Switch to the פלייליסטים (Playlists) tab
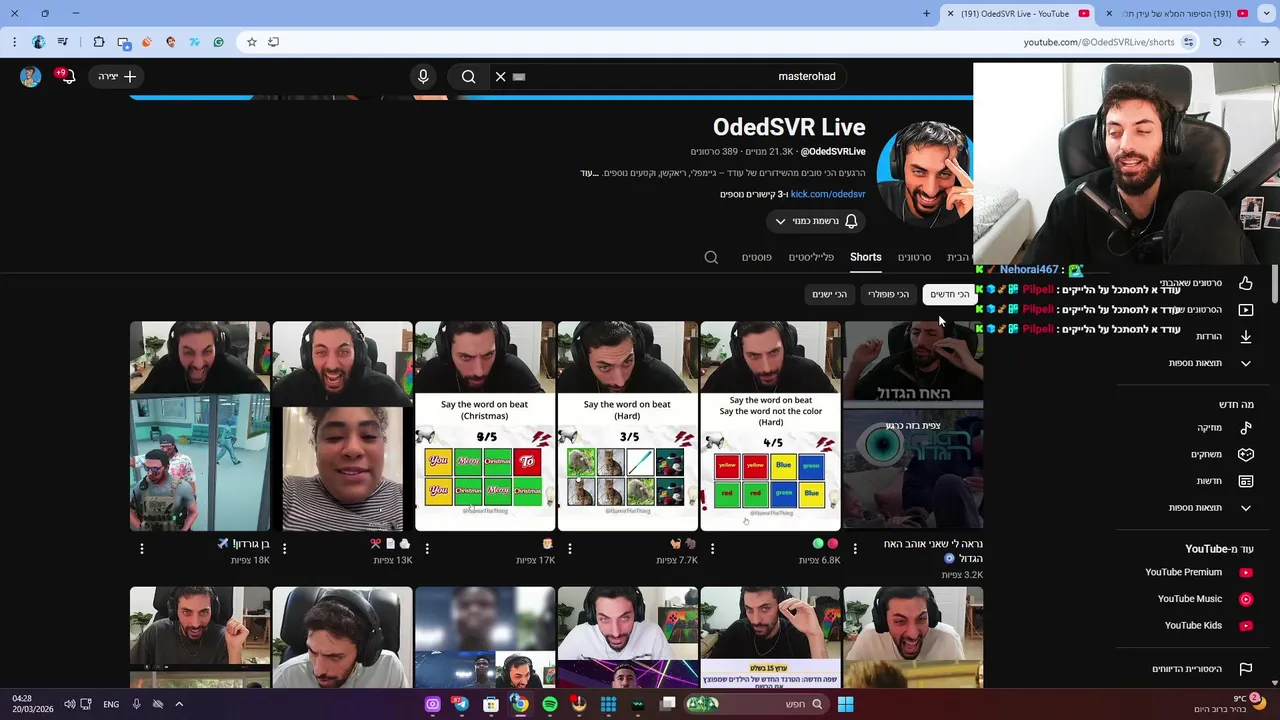Viewport: 1280px width, 720px height. (811, 257)
